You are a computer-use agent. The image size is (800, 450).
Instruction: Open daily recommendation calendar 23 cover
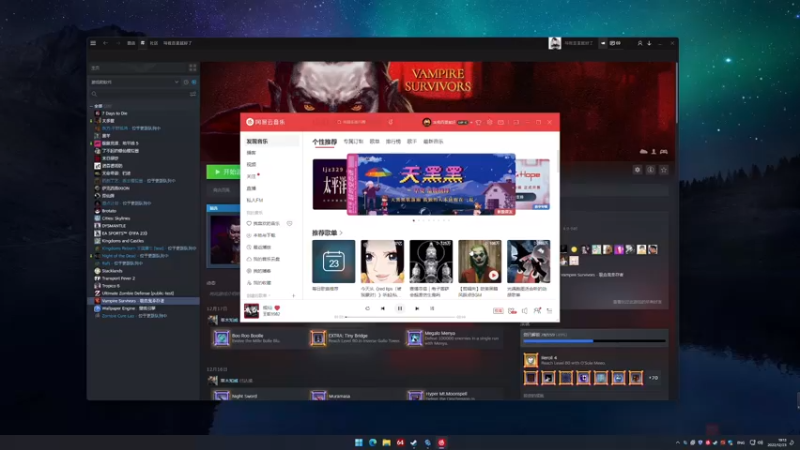[334, 261]
